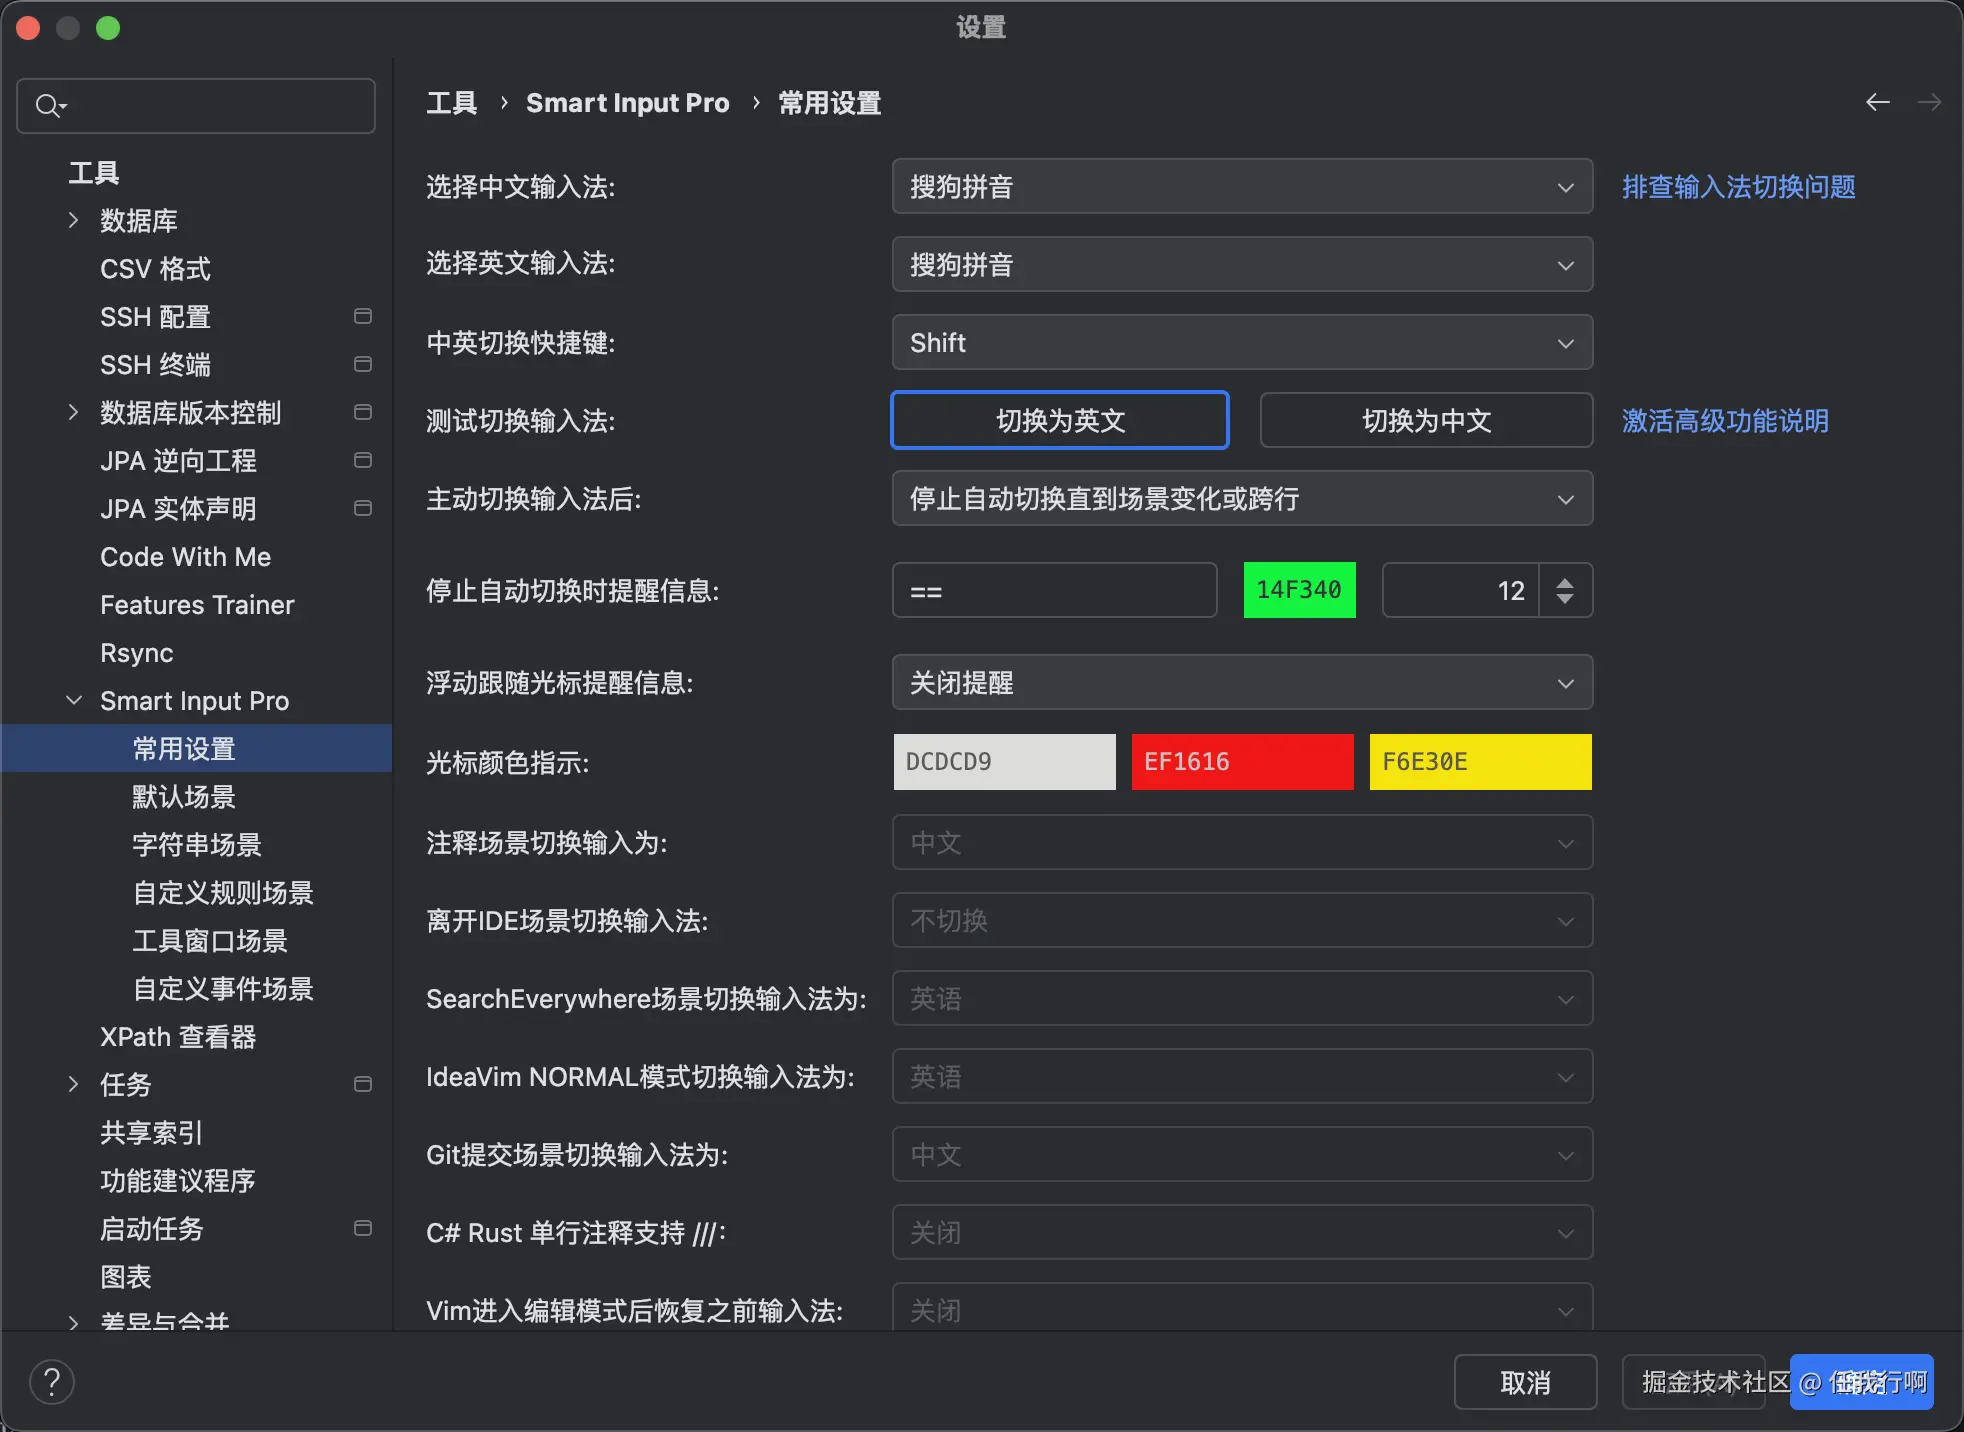Expand the 数据库 tree node
Screen dimensions: 1964x1432
pos(73,220)
